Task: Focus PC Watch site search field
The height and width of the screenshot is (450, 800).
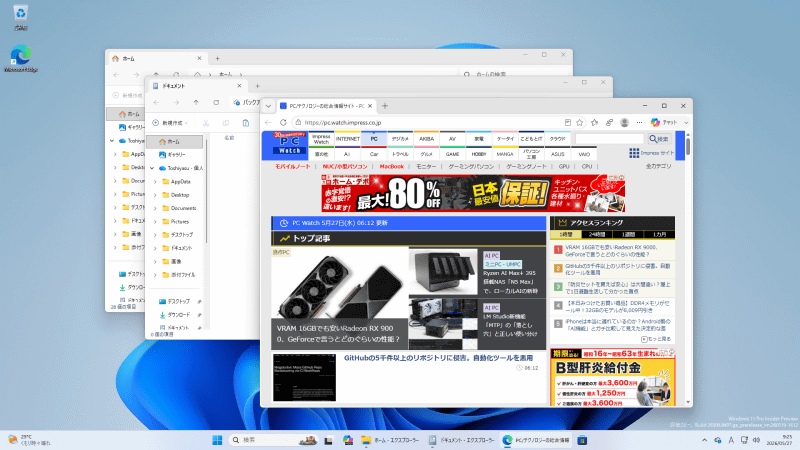Action: point(610,139)
